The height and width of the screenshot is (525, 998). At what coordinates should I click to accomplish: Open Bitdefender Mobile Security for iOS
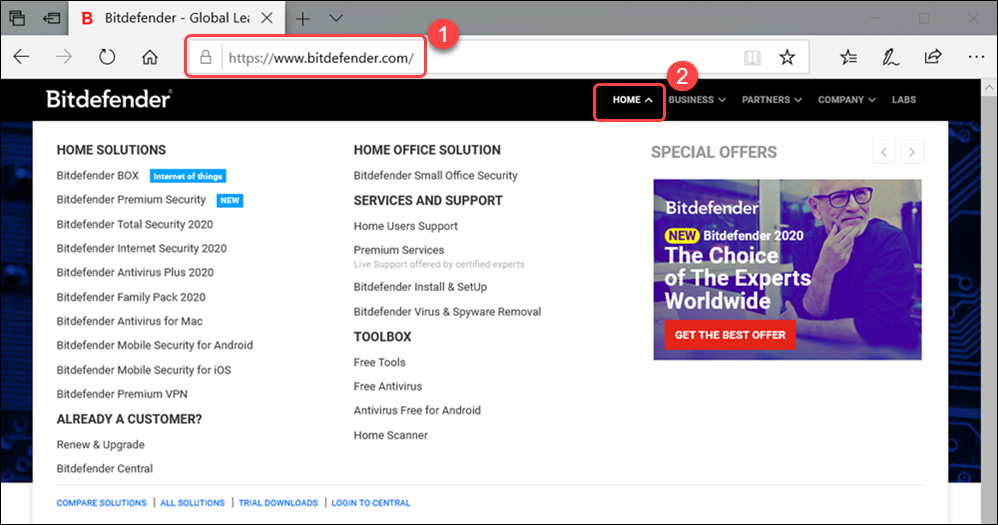144,370
